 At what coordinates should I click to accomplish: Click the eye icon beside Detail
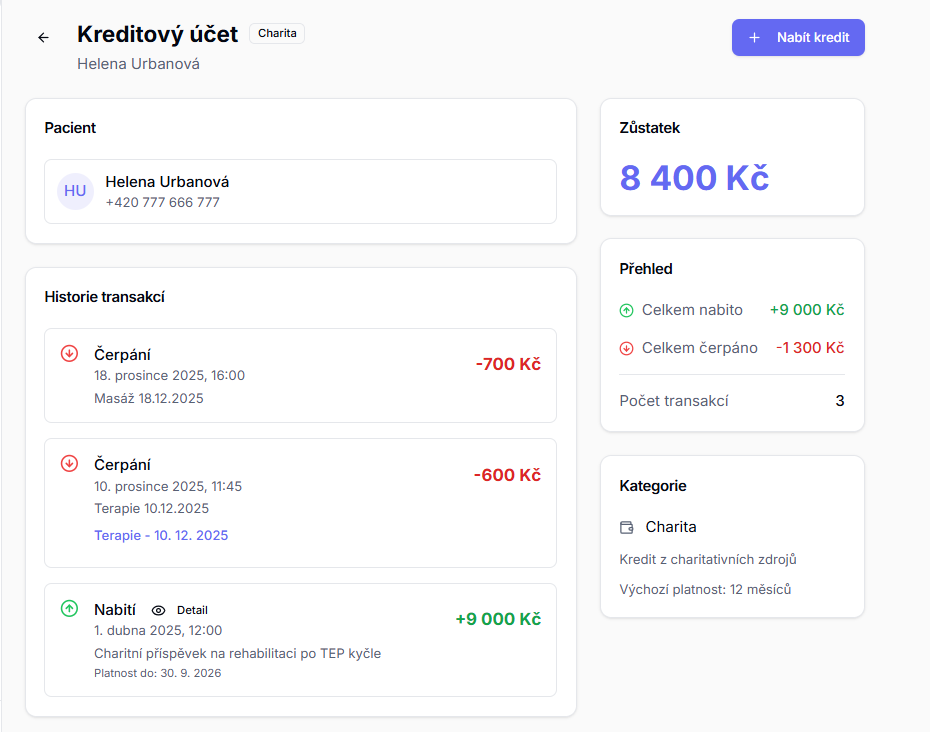tap(158, 610)
